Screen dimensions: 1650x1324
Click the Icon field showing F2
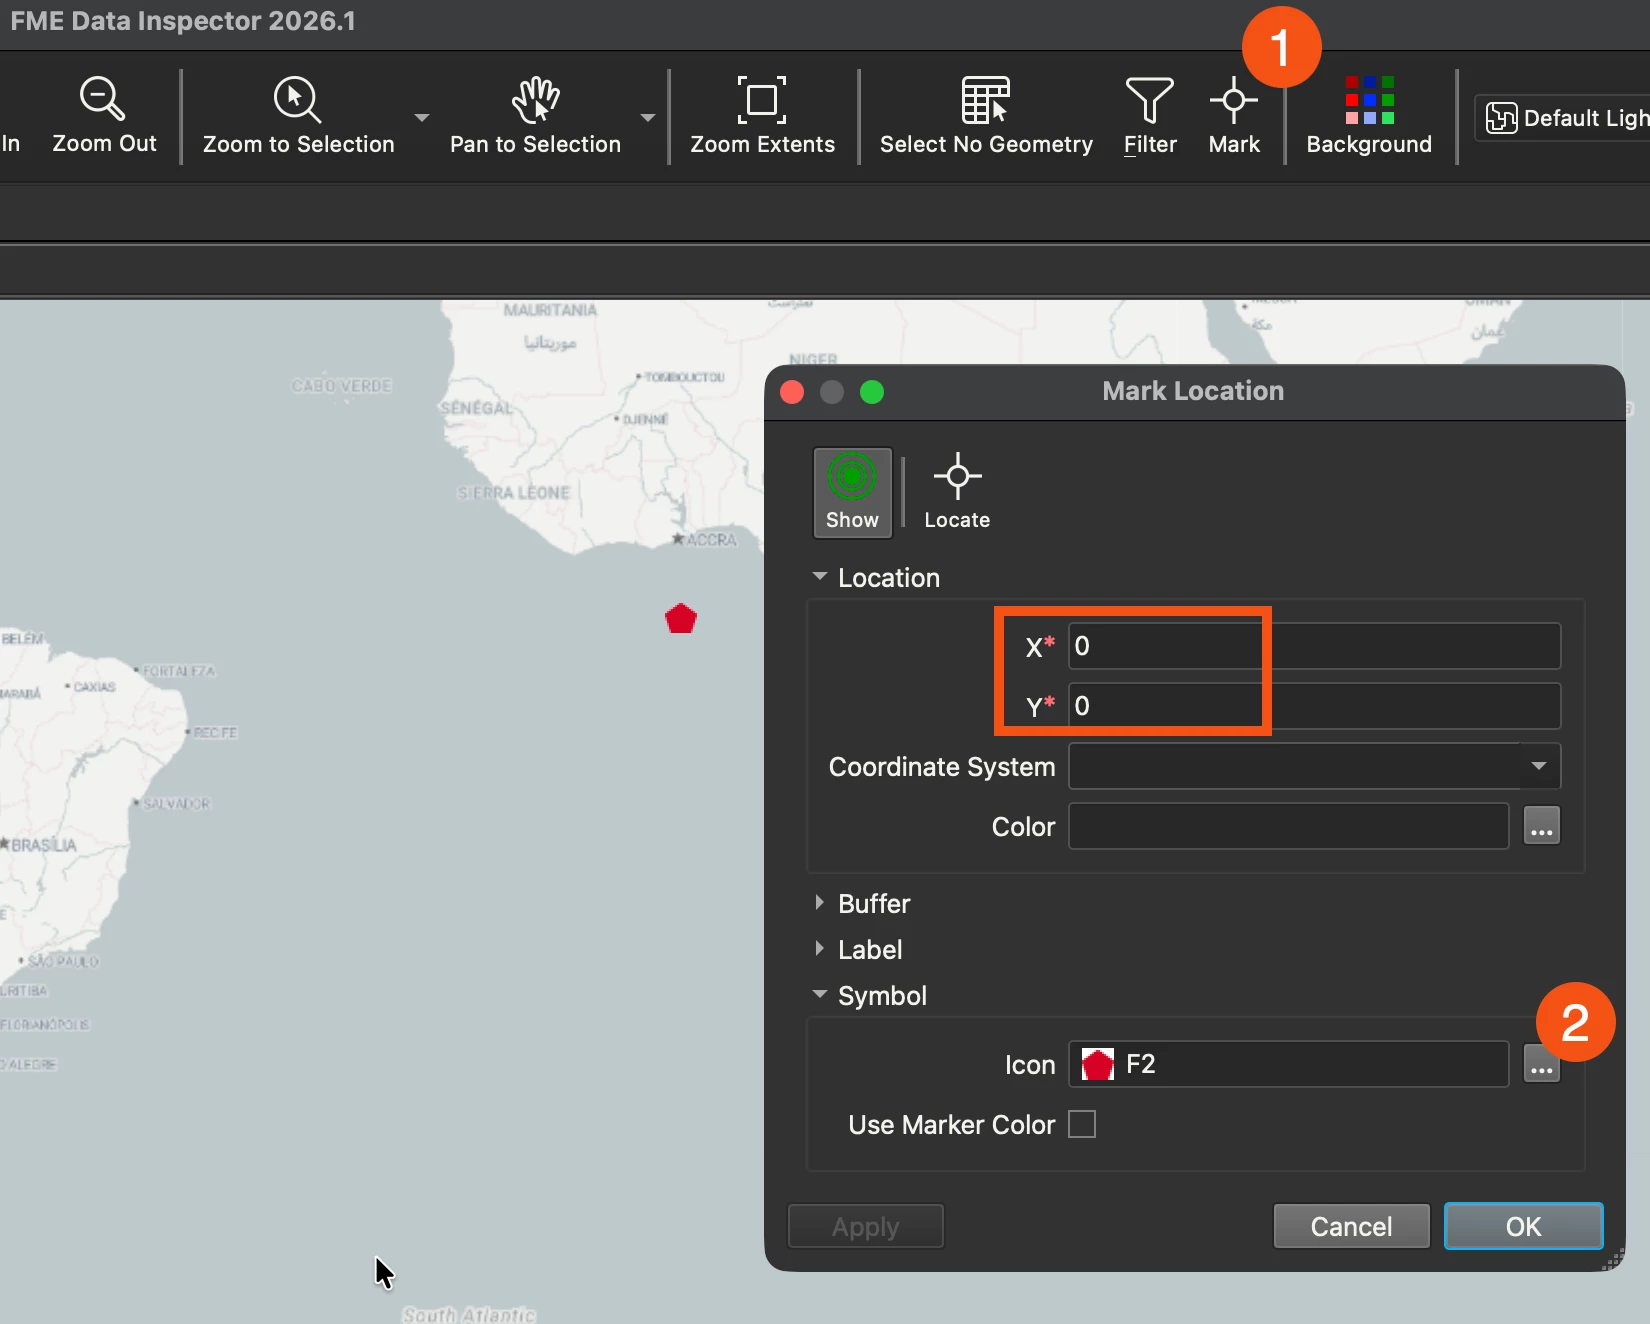point(1288,1064)
